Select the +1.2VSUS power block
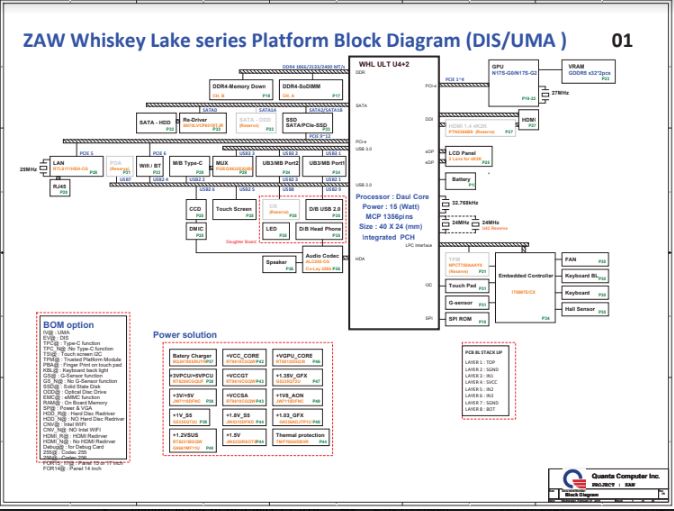This screenshot has height=511, width=674. tap(193, 441)
